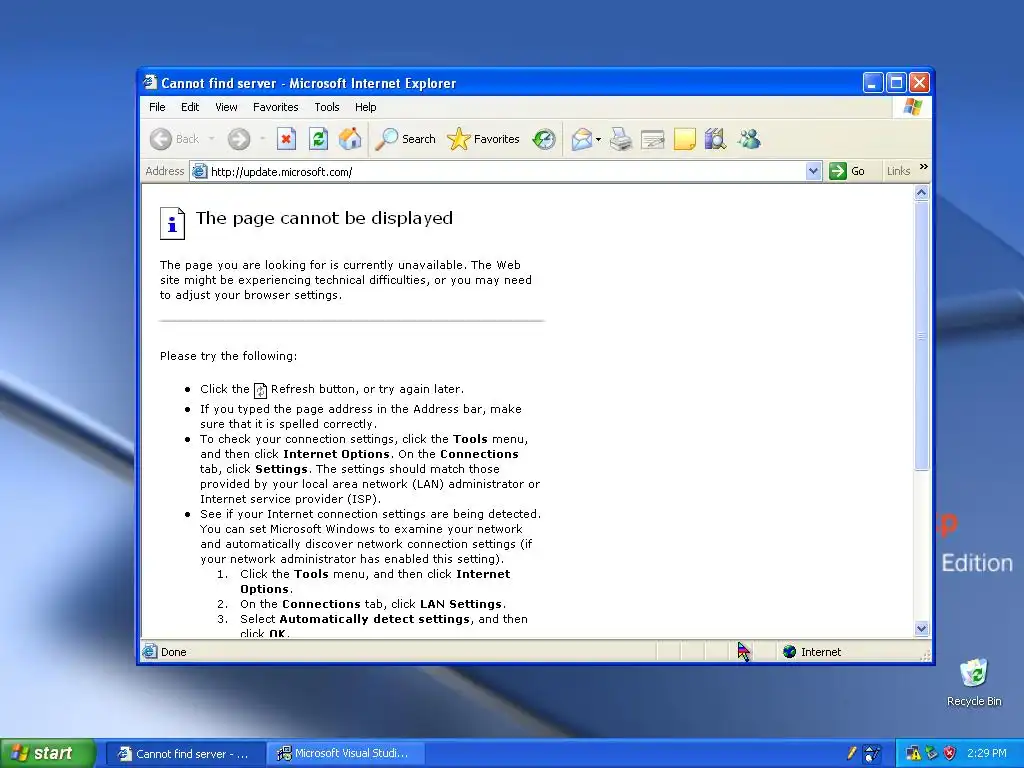The image size is (1024, 768).
Task: Open the Messenger people icon
Action: click(749, 139)
